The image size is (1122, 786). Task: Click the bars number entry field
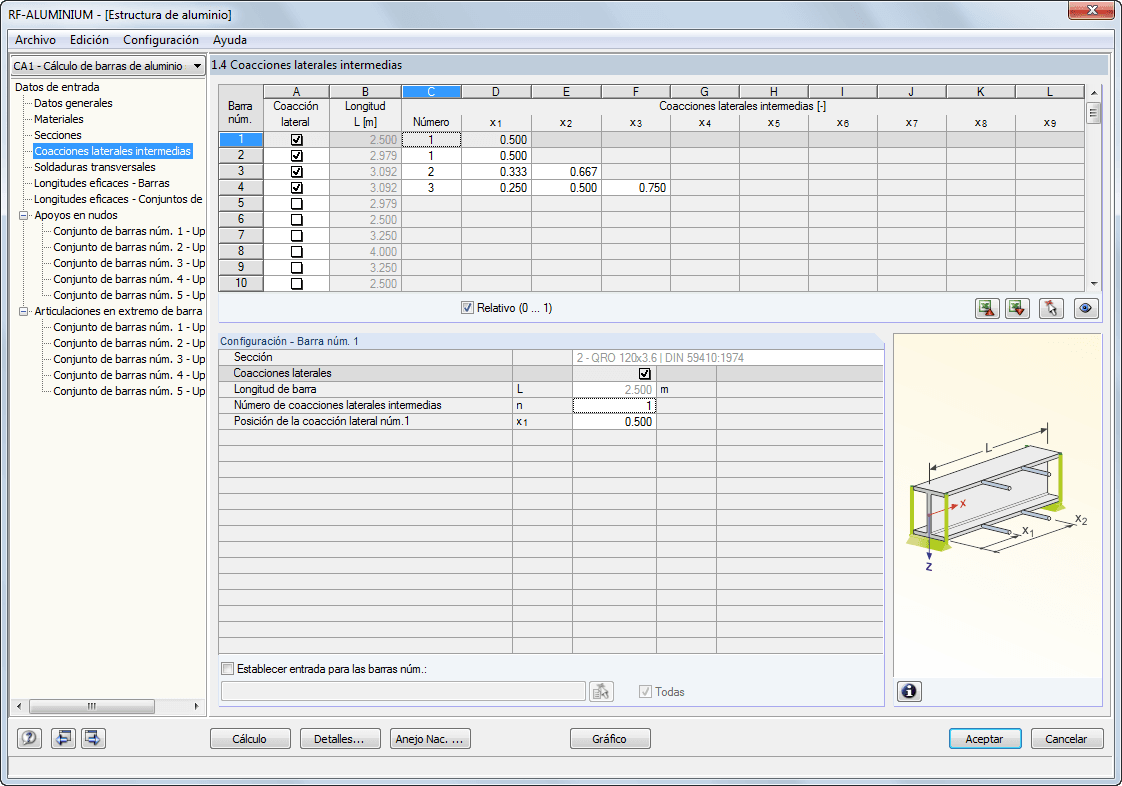[x=404, y=692]
